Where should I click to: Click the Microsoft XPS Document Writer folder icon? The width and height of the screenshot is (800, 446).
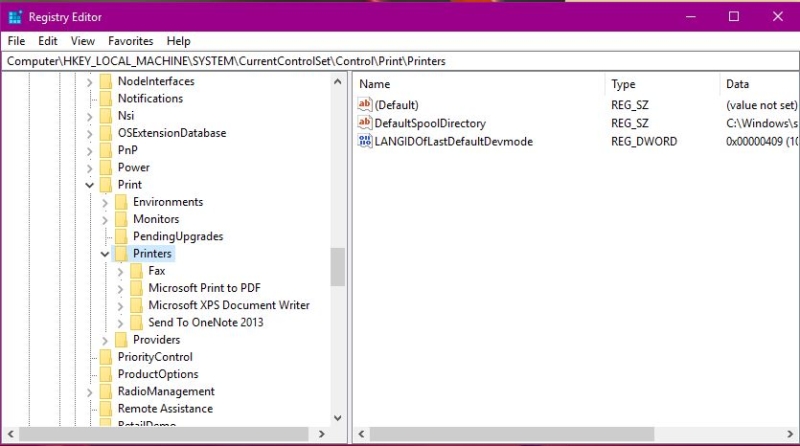tap(136, 305)
